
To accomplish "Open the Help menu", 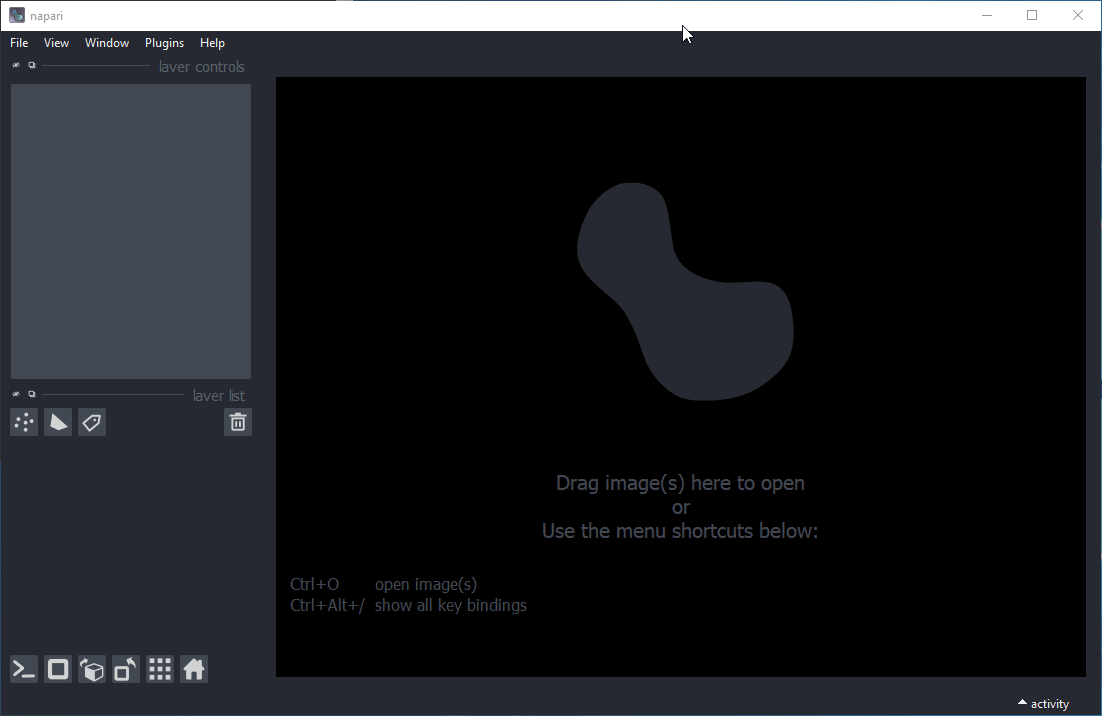I will 212,43.
